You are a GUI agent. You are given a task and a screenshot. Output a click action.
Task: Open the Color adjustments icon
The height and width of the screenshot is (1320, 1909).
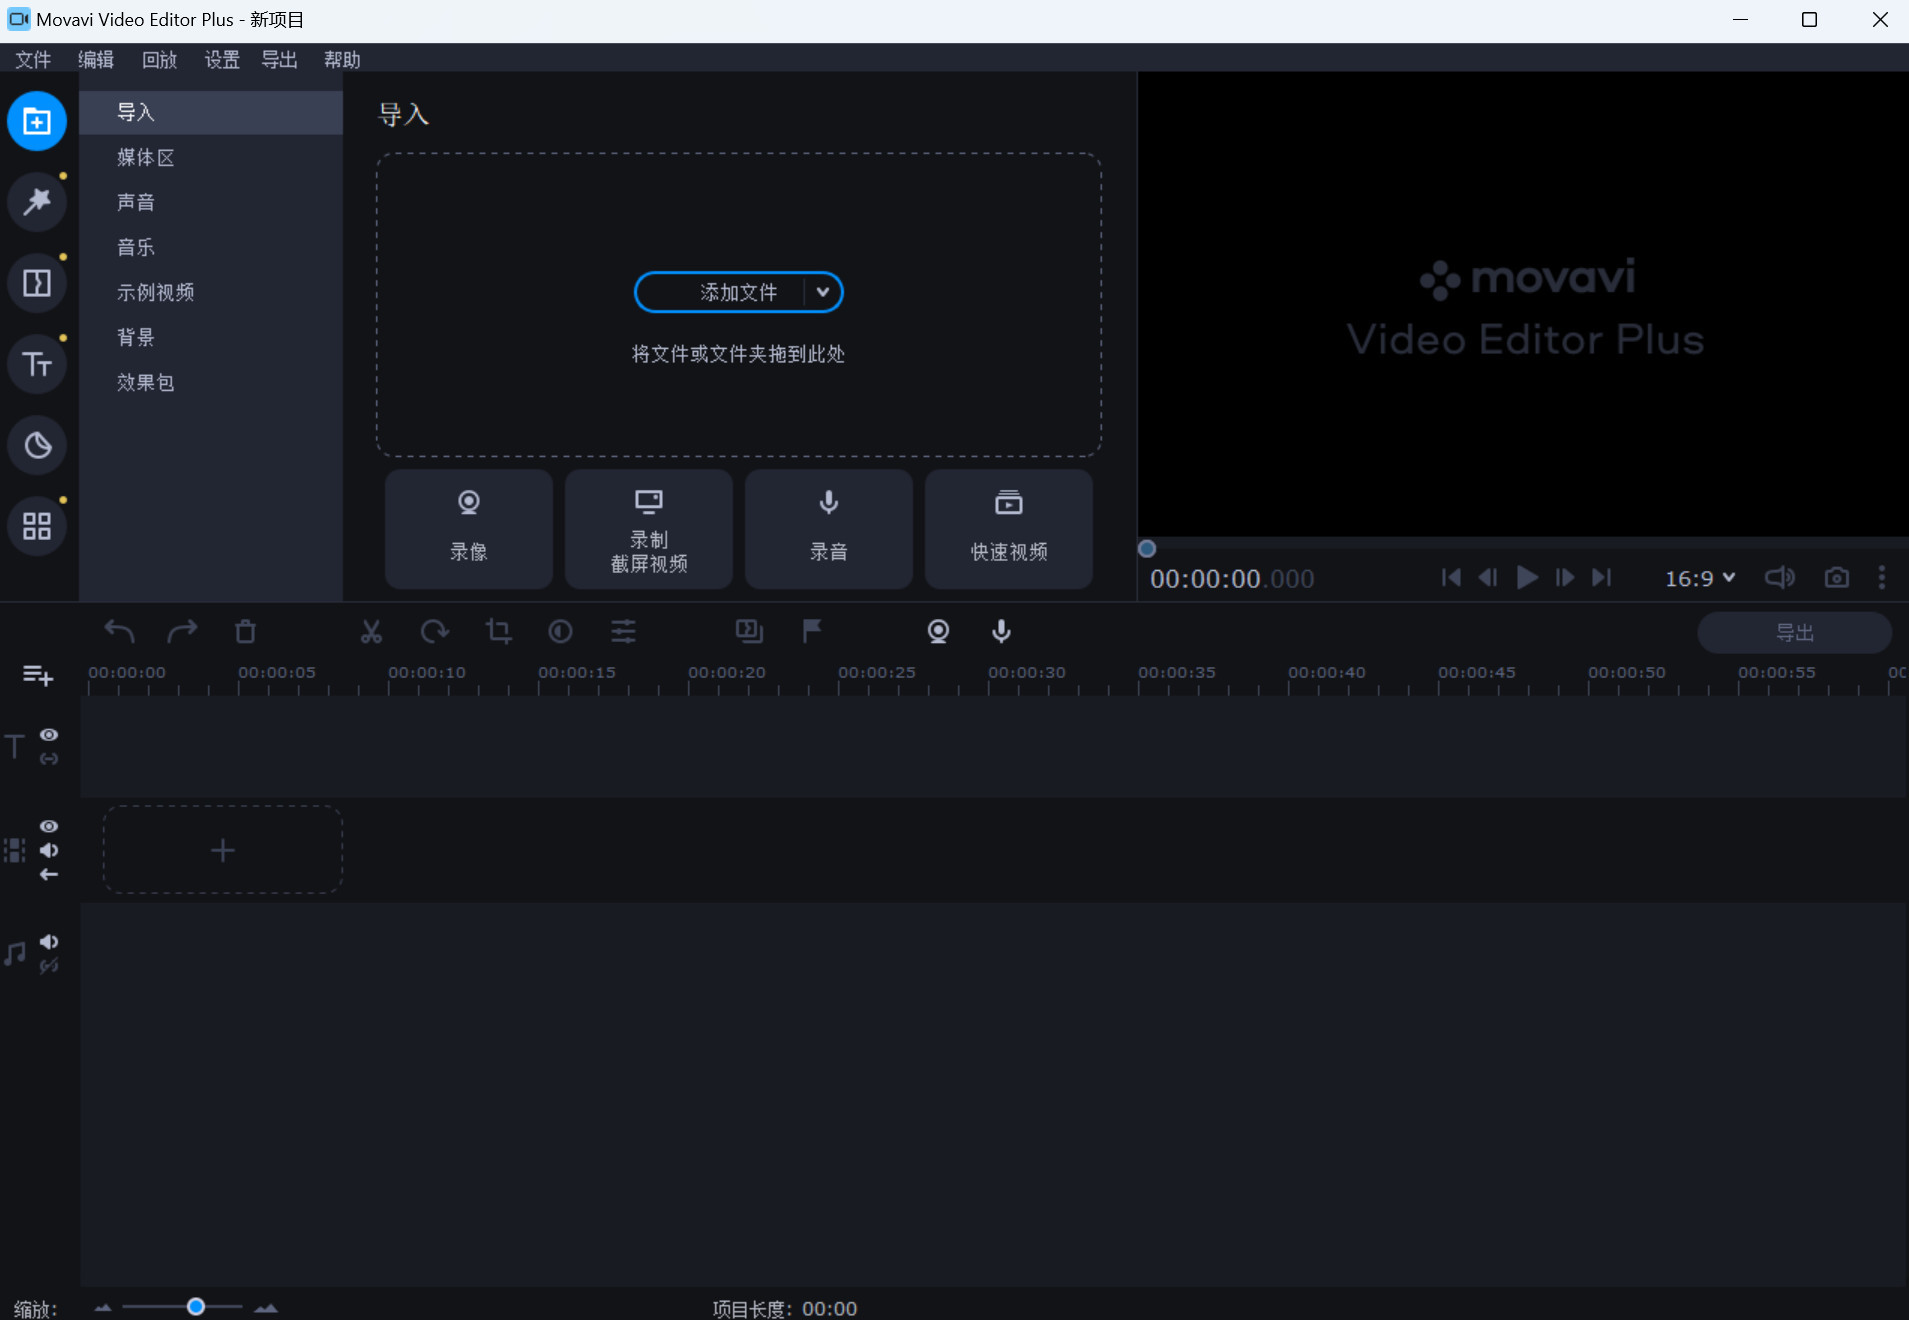coord(560,632)
